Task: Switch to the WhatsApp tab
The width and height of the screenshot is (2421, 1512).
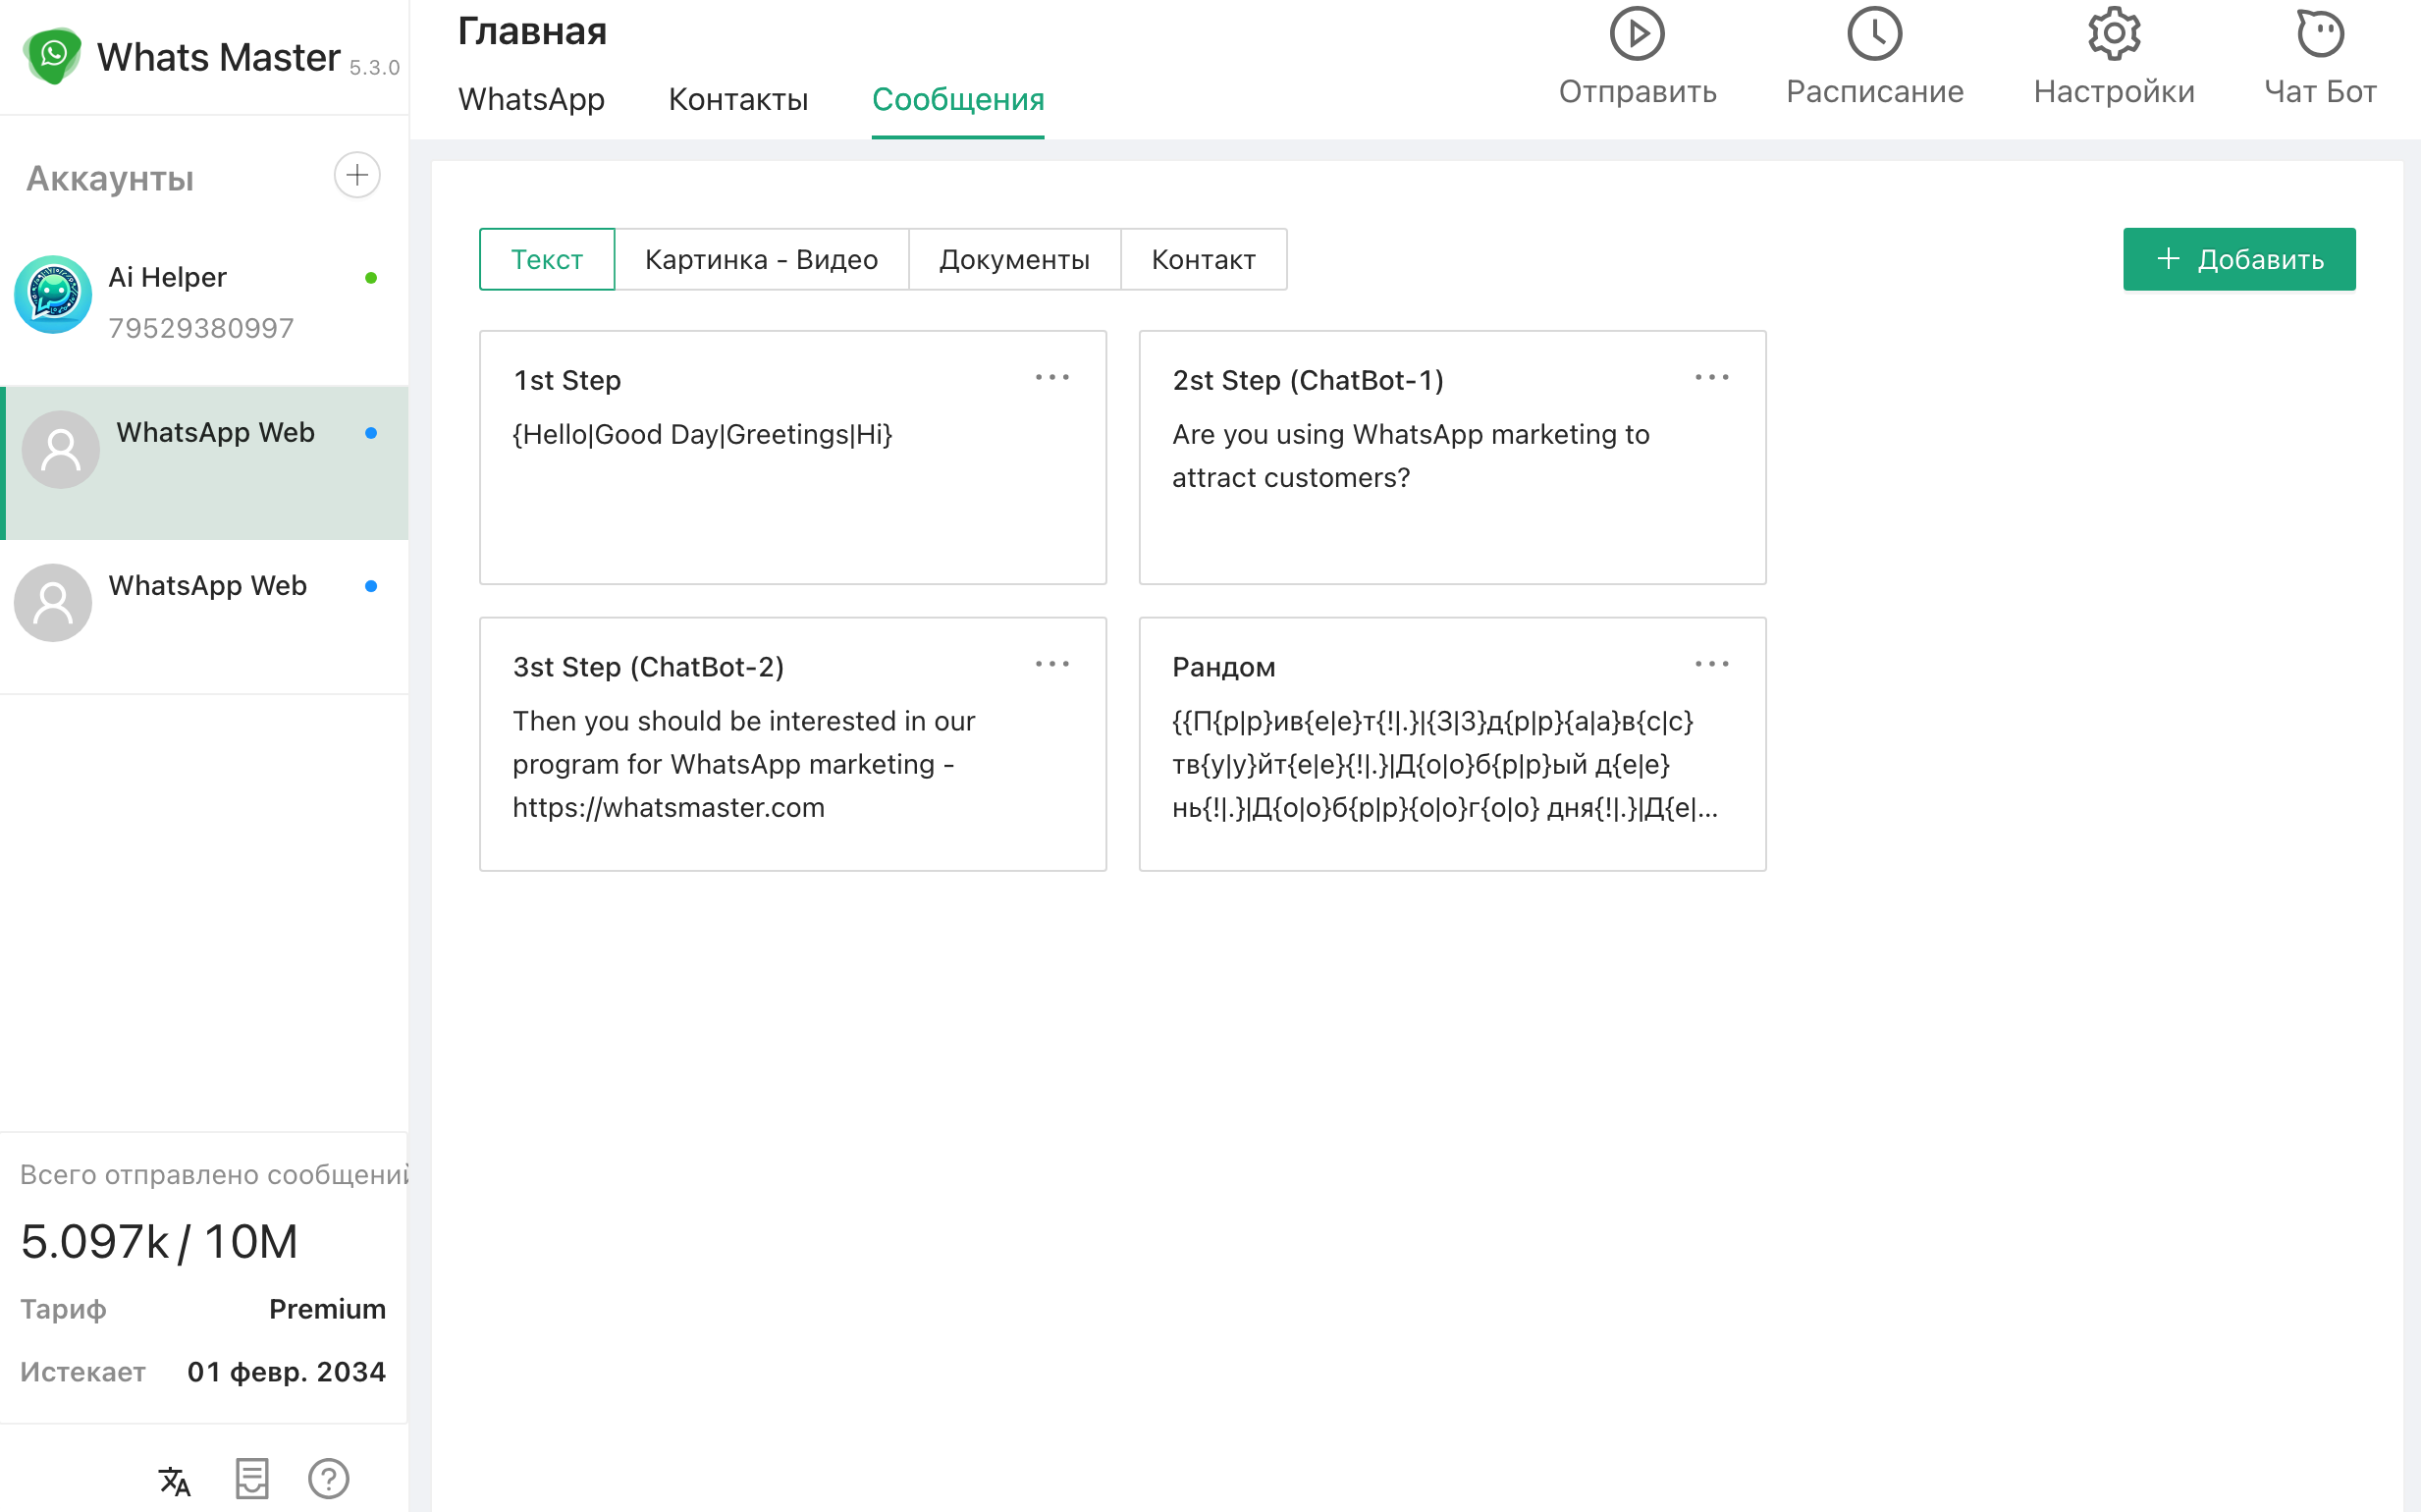Action: coord(531,99)
